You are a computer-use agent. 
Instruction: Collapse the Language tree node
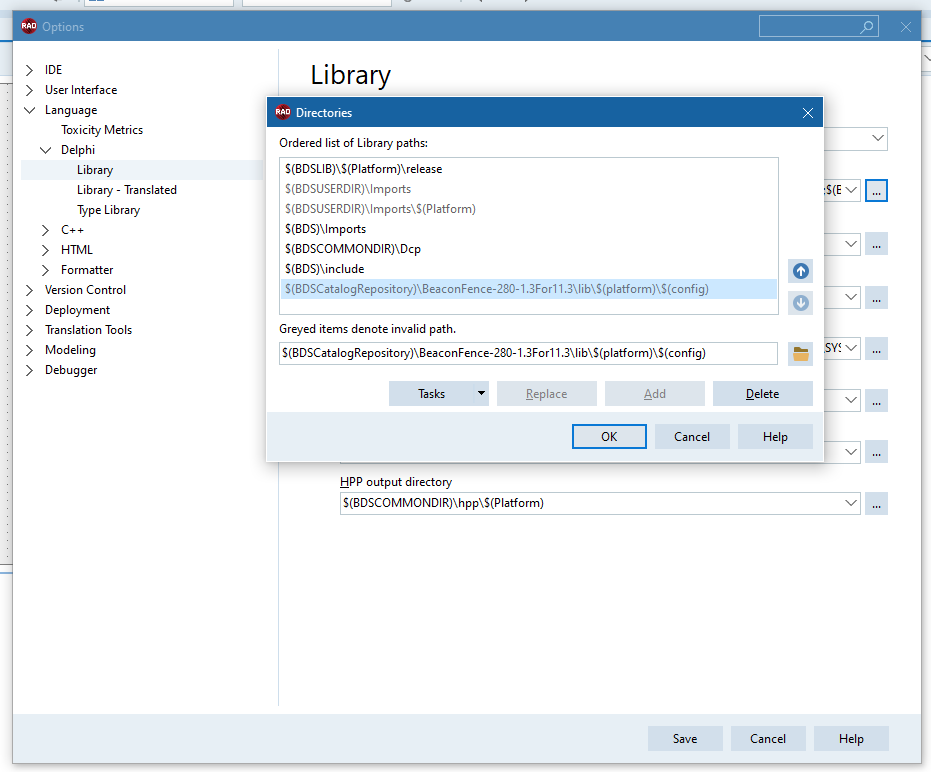tap(29, 110)
